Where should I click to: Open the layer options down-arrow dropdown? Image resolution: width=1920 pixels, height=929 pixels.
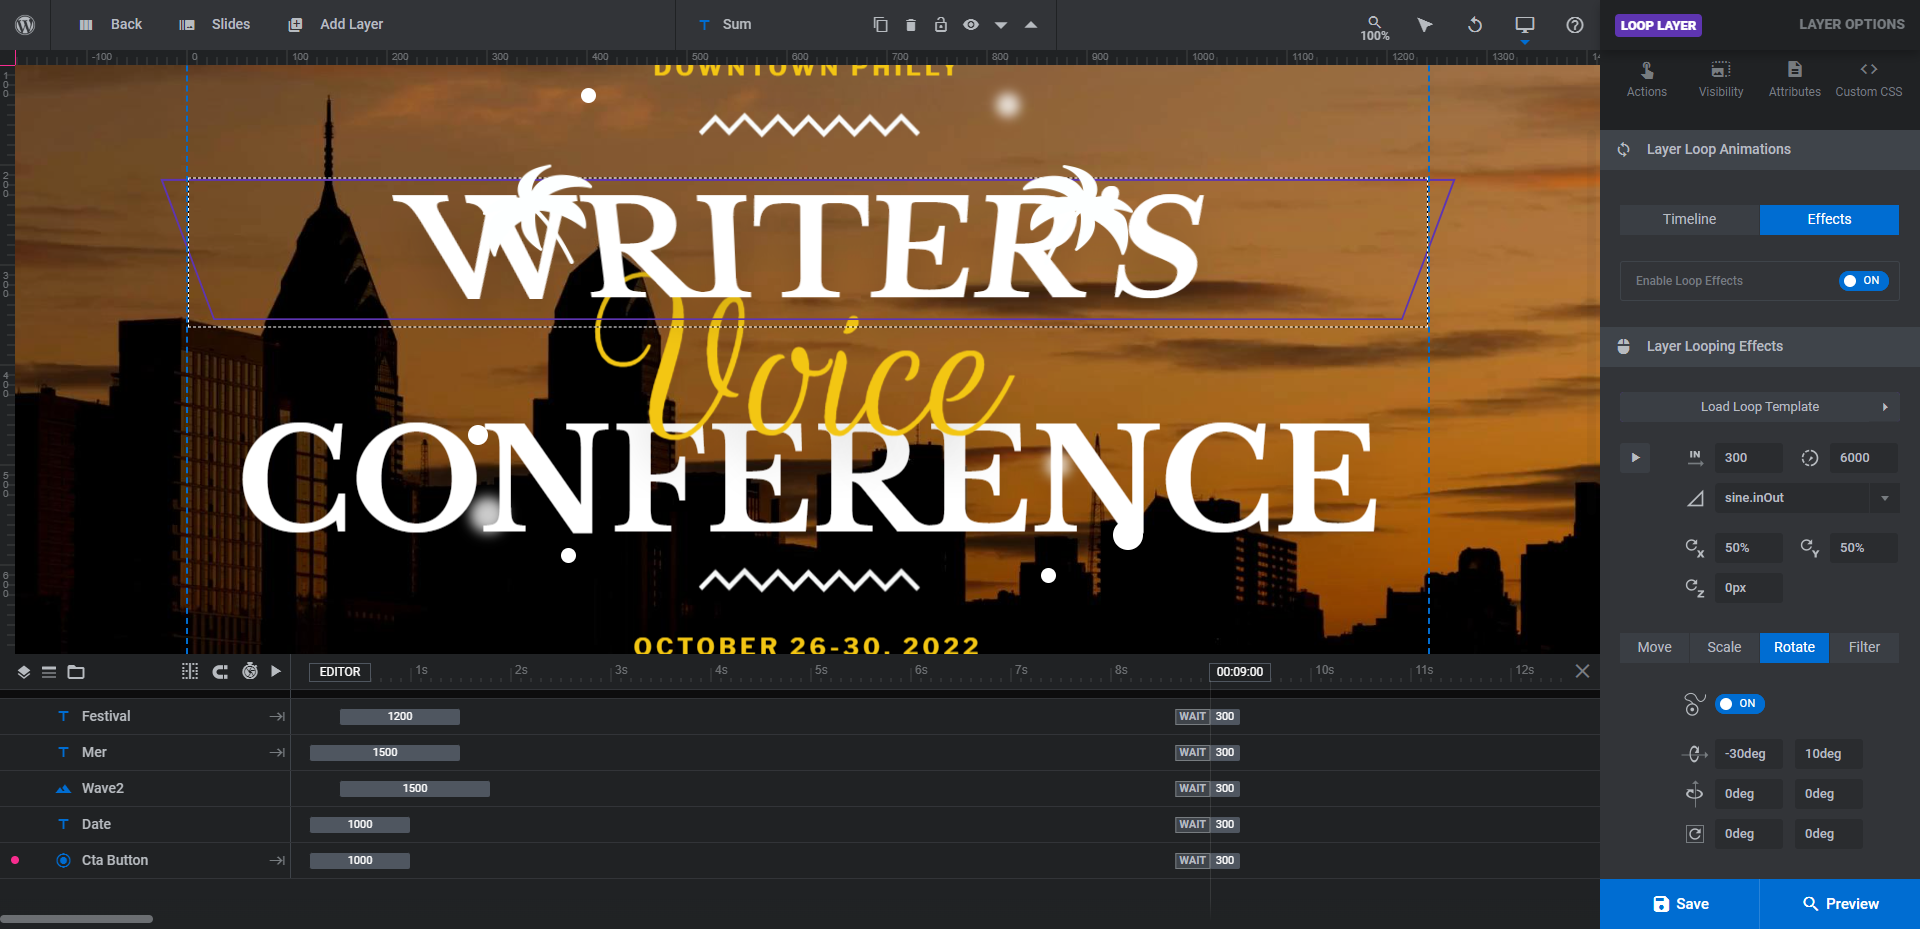[1000, 25]
